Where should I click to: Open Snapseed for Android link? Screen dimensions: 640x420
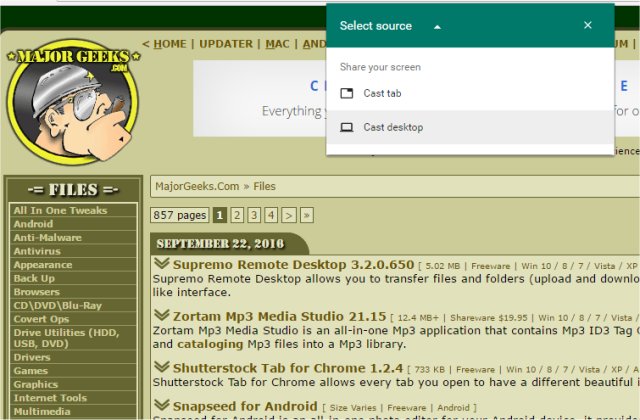(245, 407)
